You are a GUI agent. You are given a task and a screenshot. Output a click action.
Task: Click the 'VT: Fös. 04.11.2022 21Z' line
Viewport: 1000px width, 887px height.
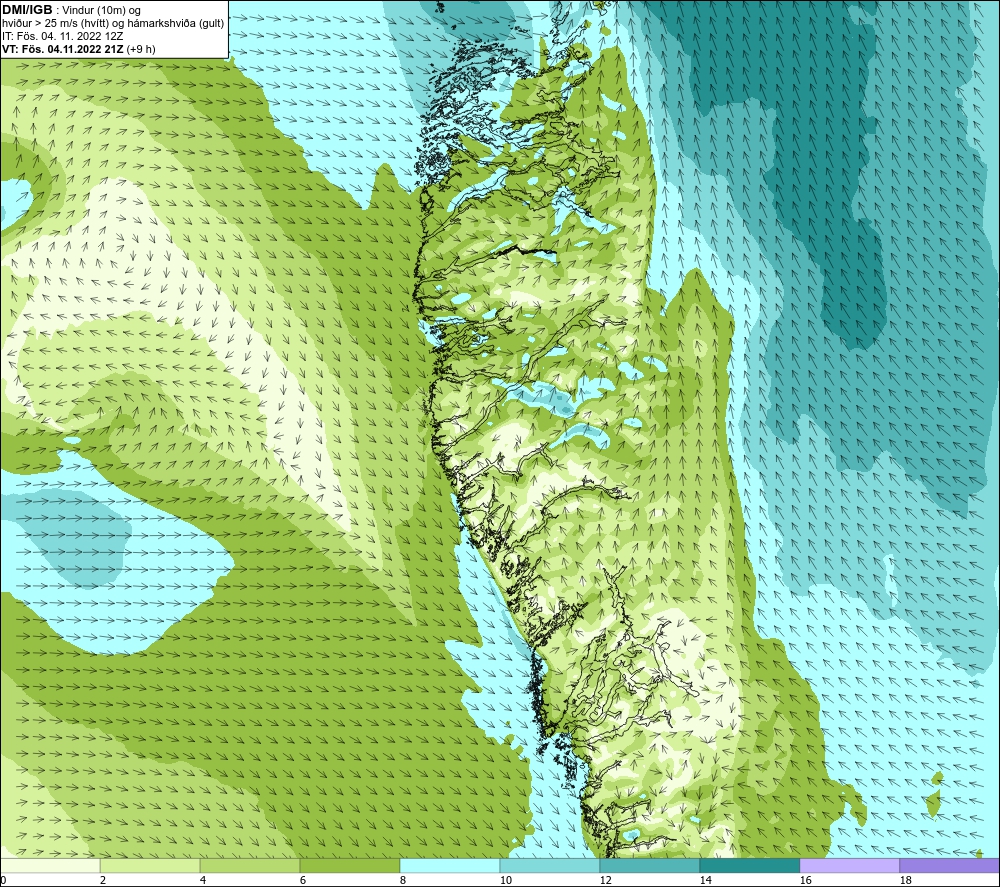tap(78, 48)
